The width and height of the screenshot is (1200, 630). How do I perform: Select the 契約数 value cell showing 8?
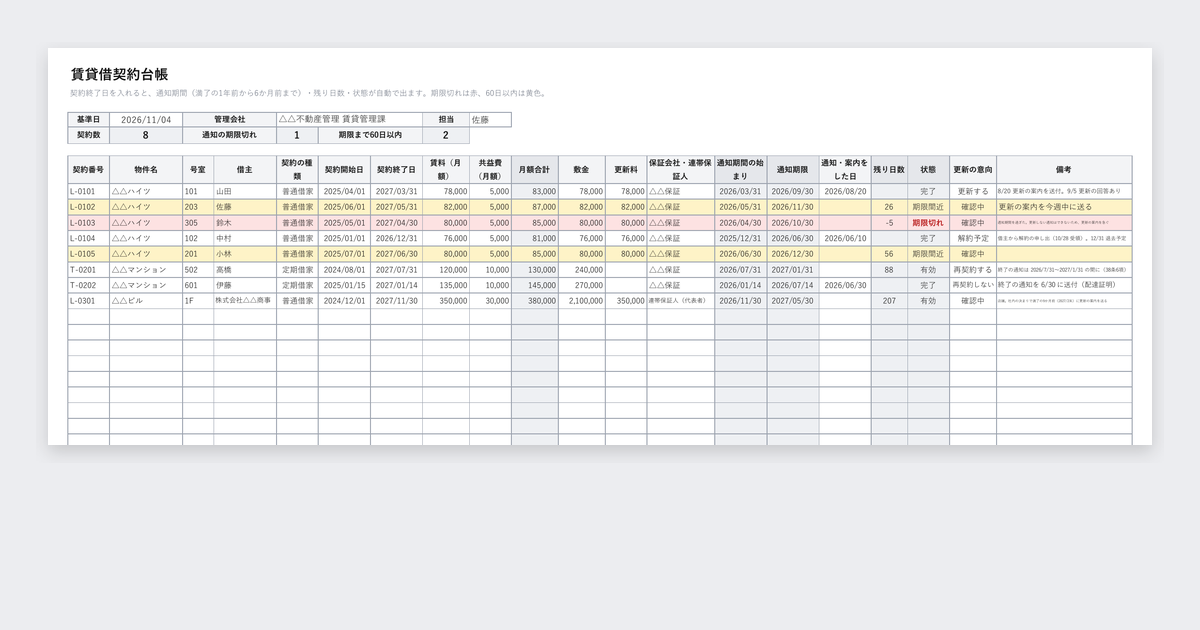tap(146, 135)
